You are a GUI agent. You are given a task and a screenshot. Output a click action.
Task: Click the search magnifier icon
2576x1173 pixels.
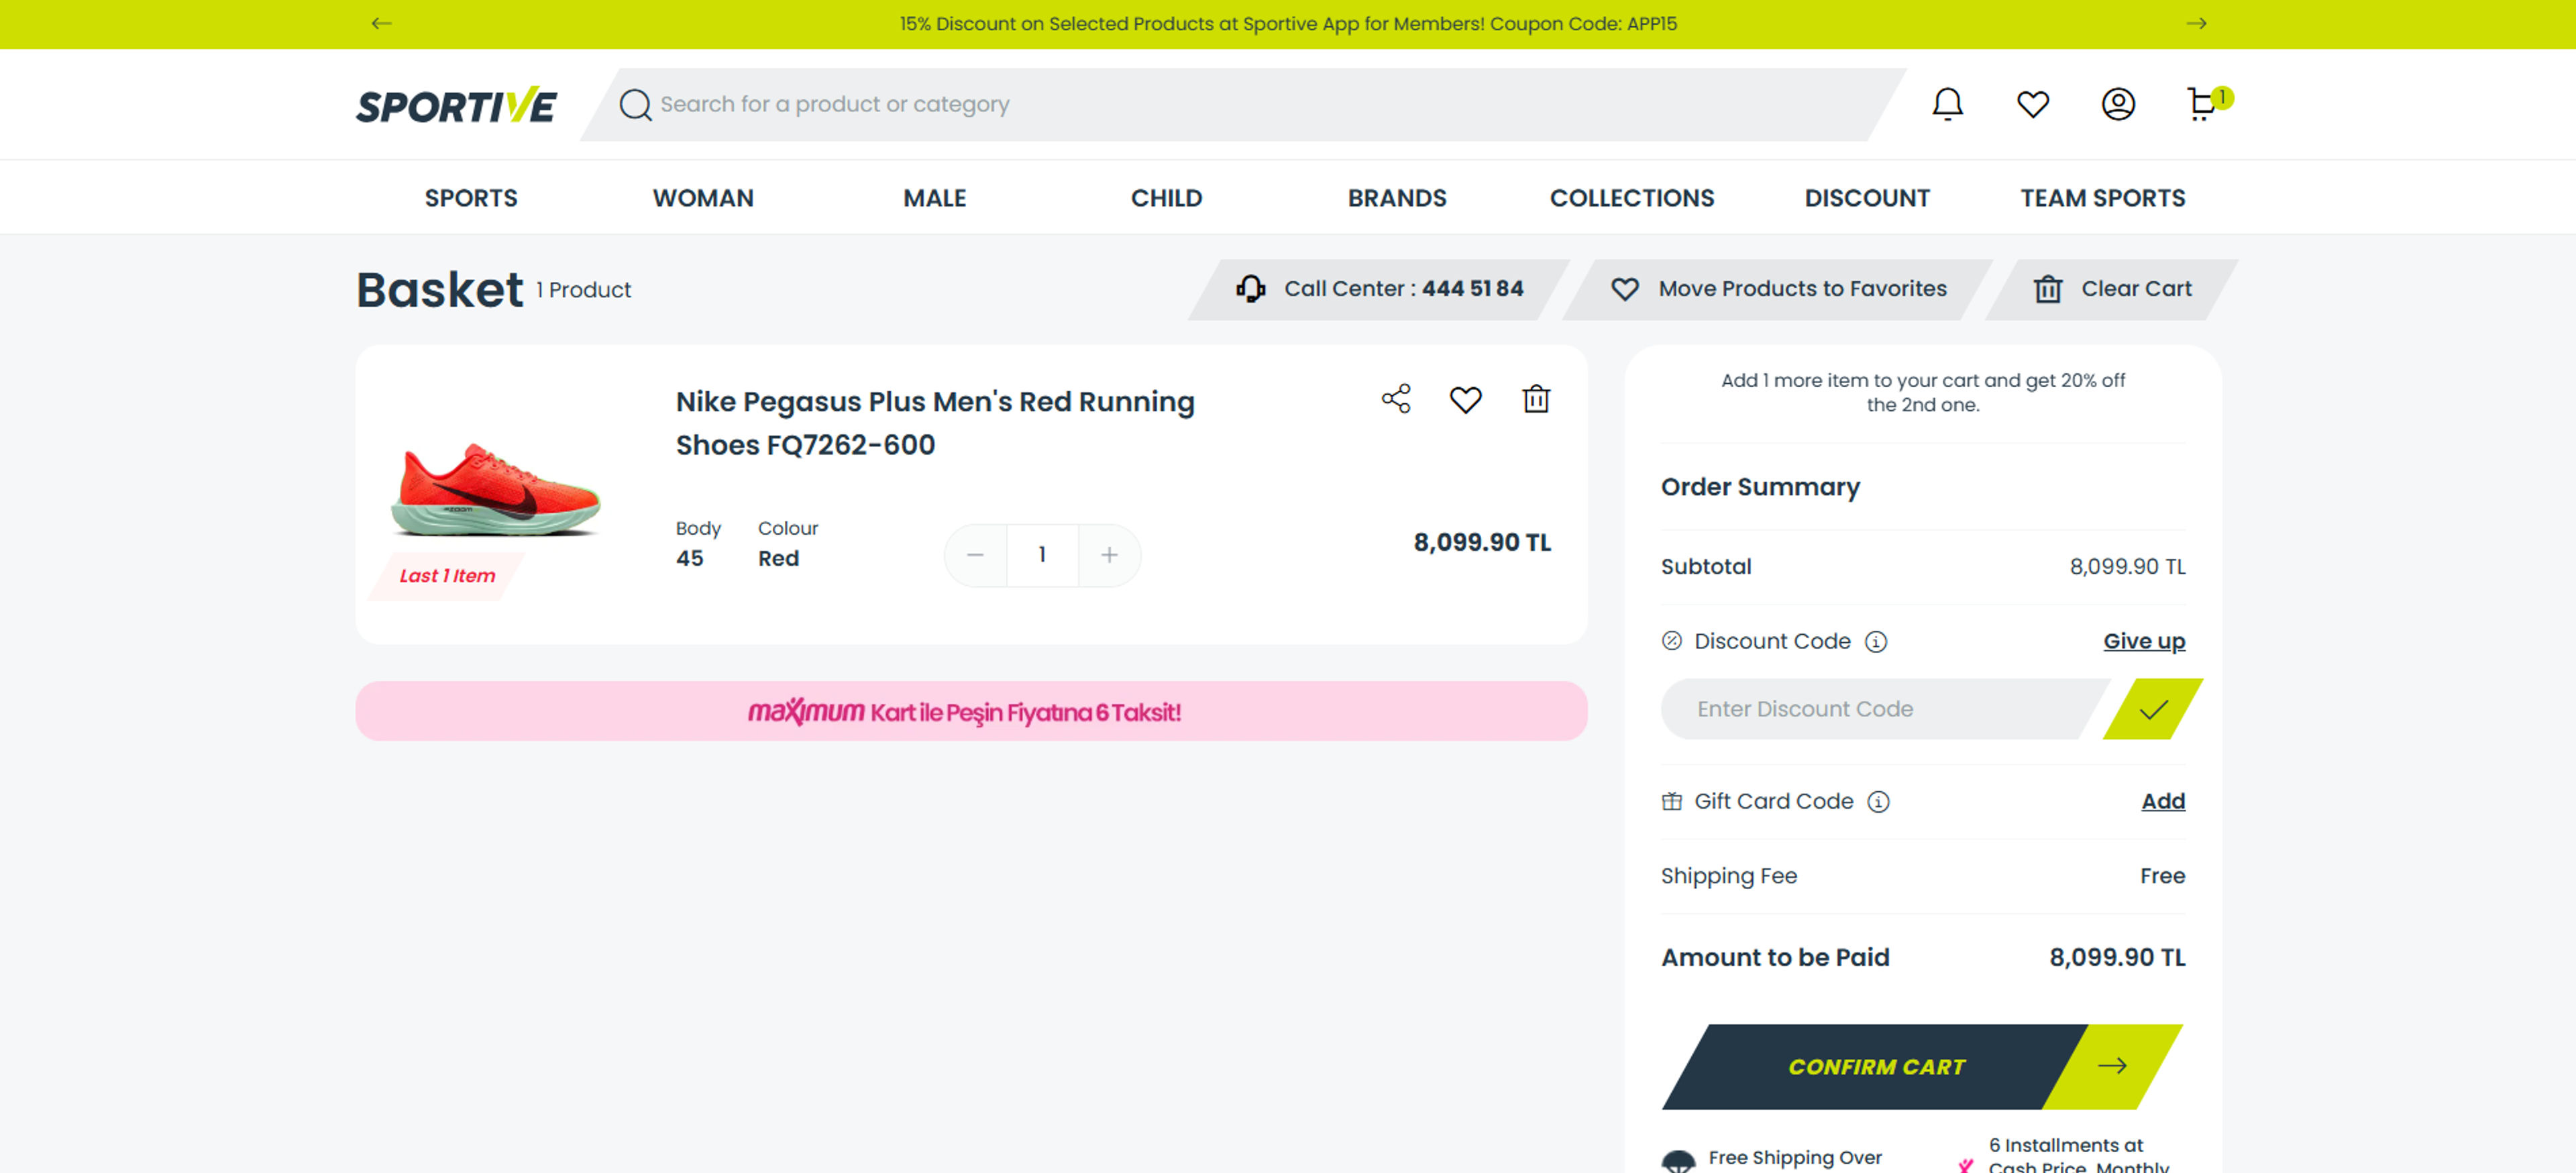pyautogui.click(x=635, y=104)
